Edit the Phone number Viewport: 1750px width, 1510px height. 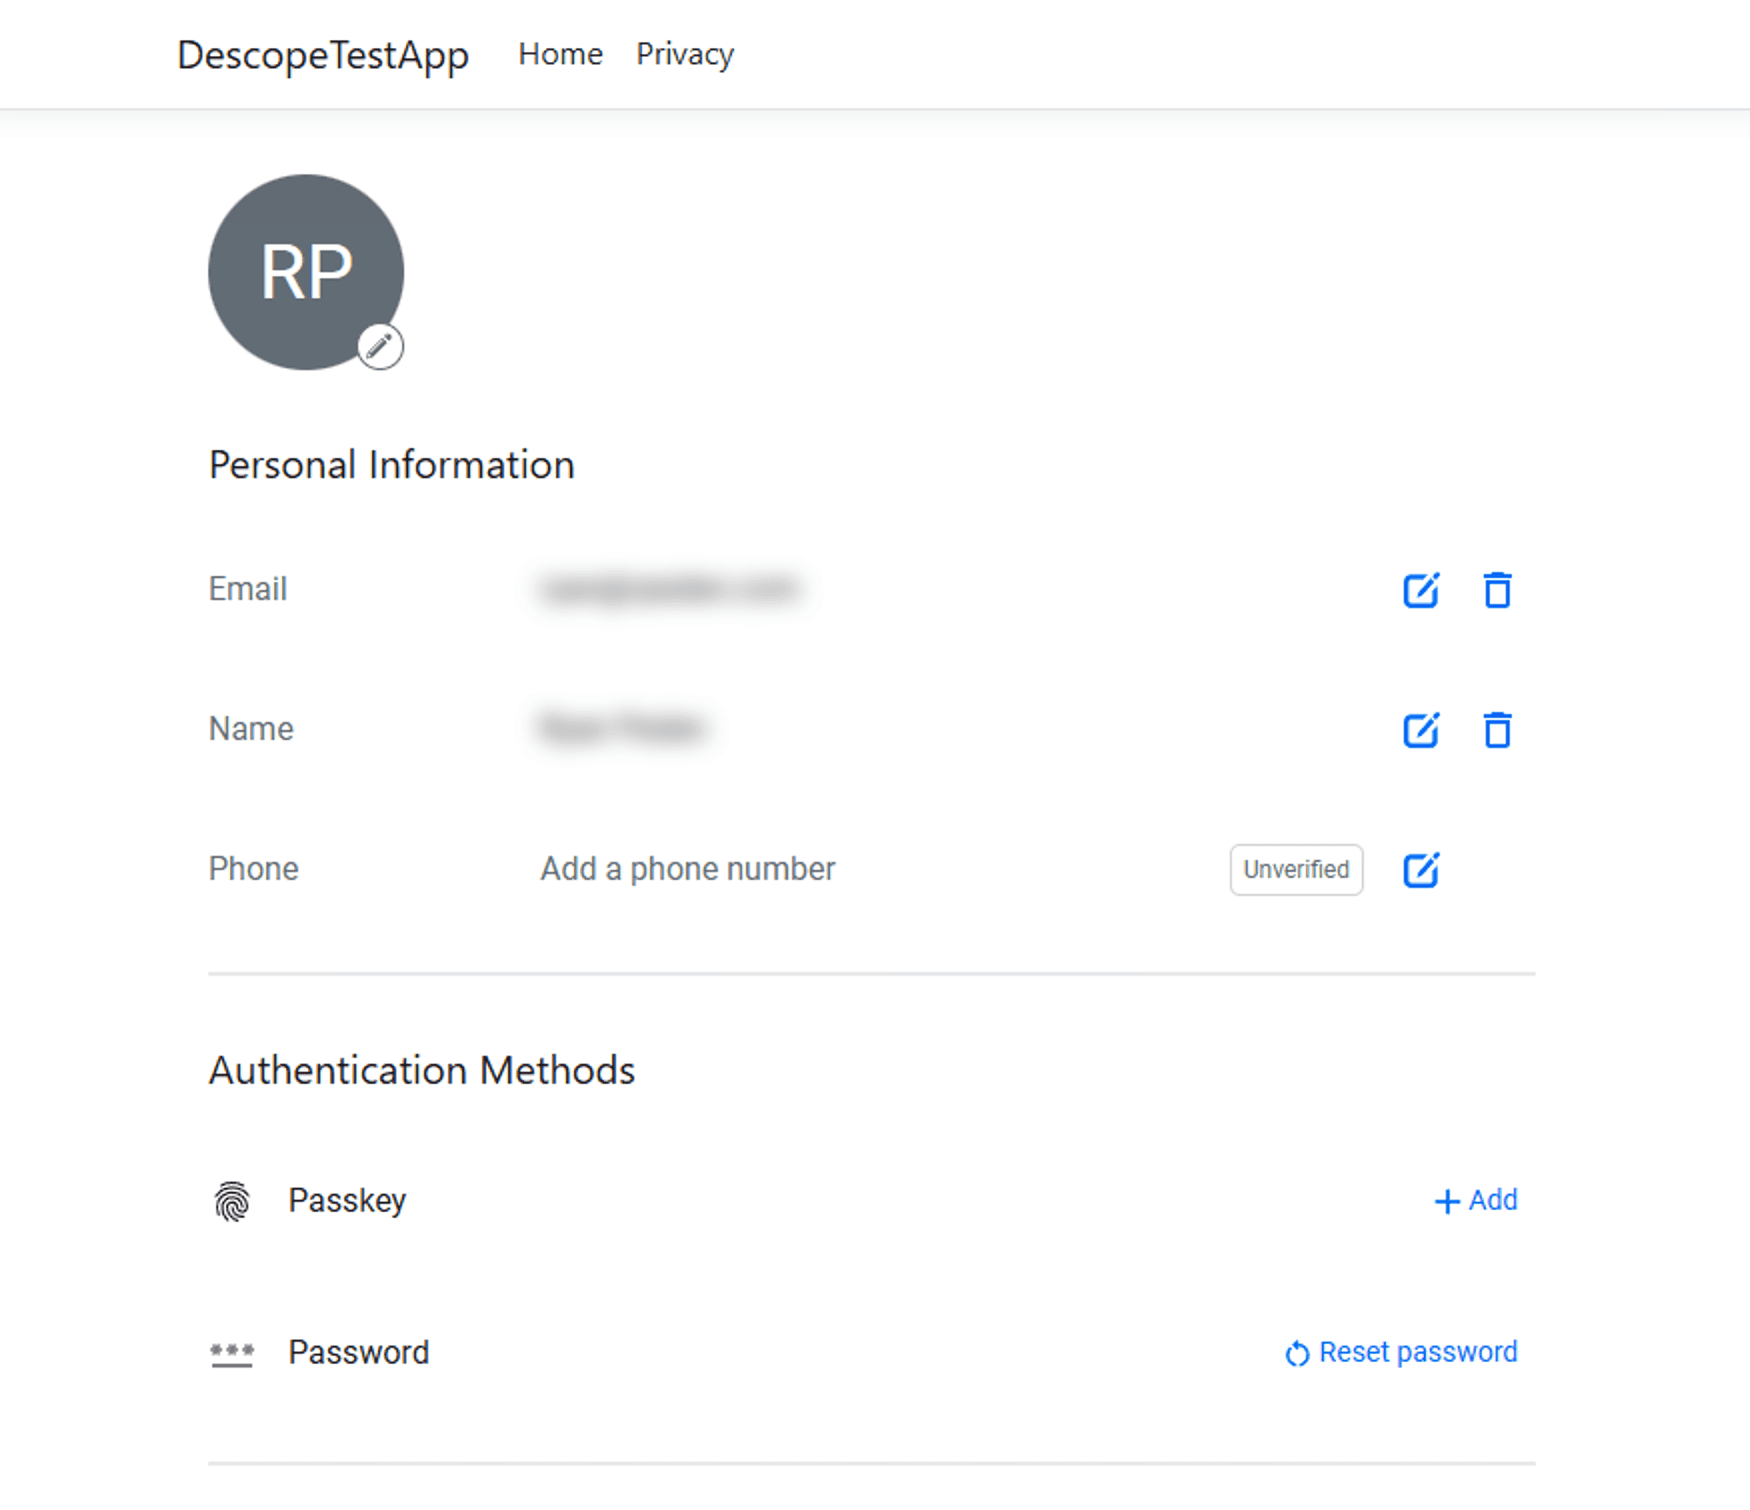coord(1421,870)
